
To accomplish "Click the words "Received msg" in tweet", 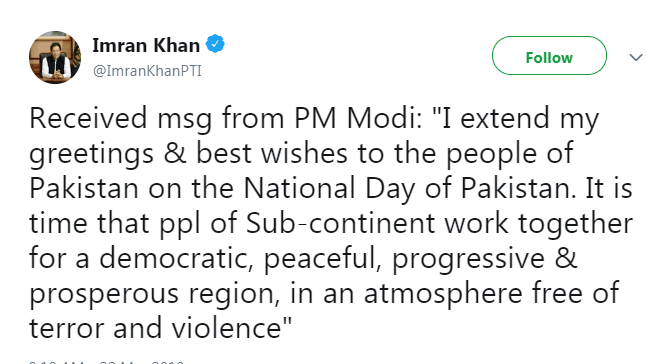I will (x=120, y=118).
